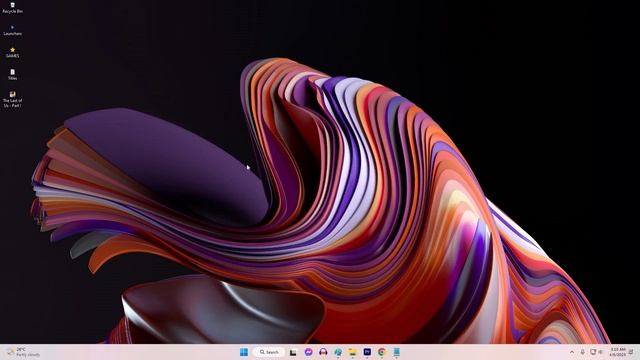Select the Titles document on desktop
Viewport: 640px width, 360px height.
pos(12,74)
